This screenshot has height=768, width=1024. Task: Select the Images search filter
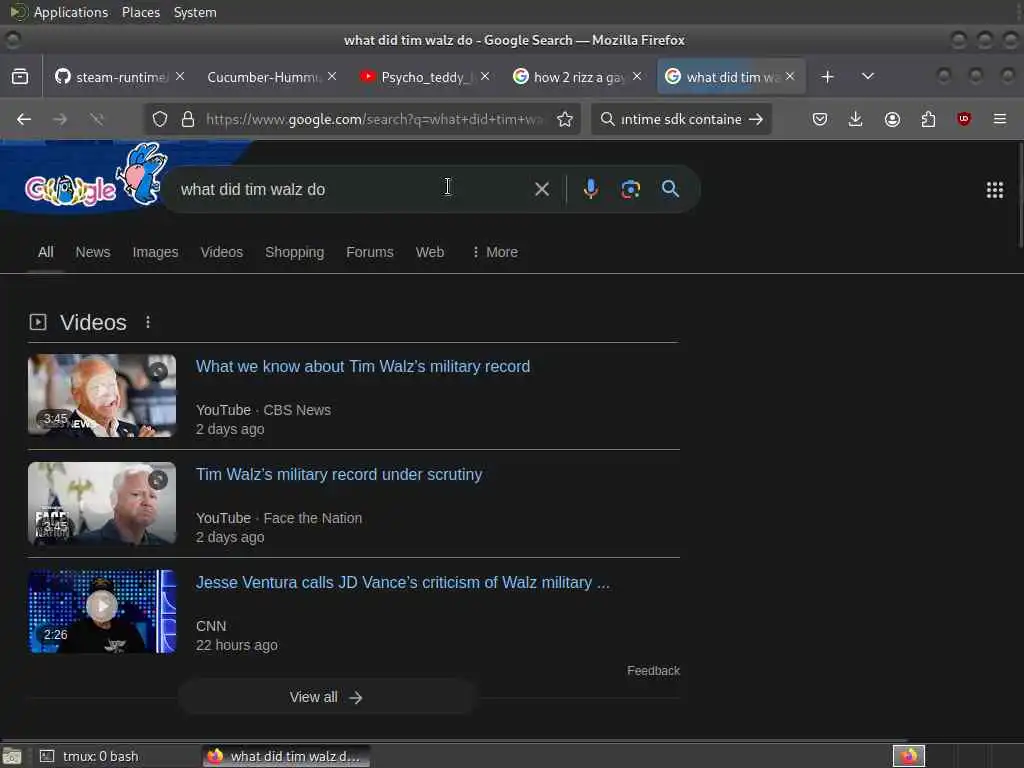(155, 252)
